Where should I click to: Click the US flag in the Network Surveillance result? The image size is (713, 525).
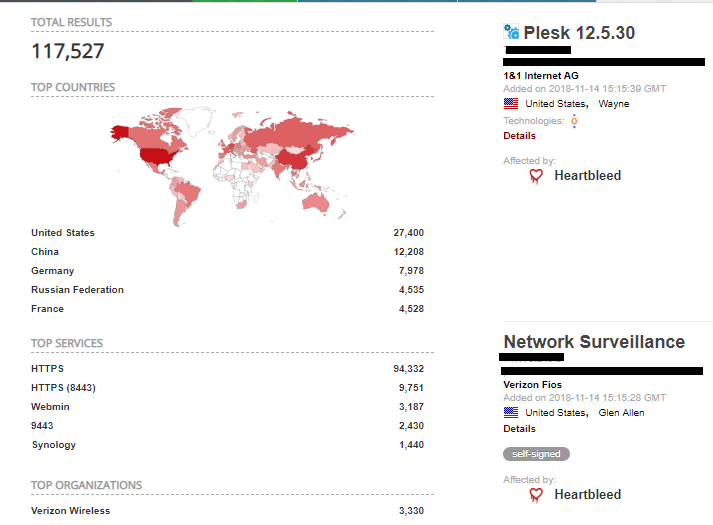[511, 412]
